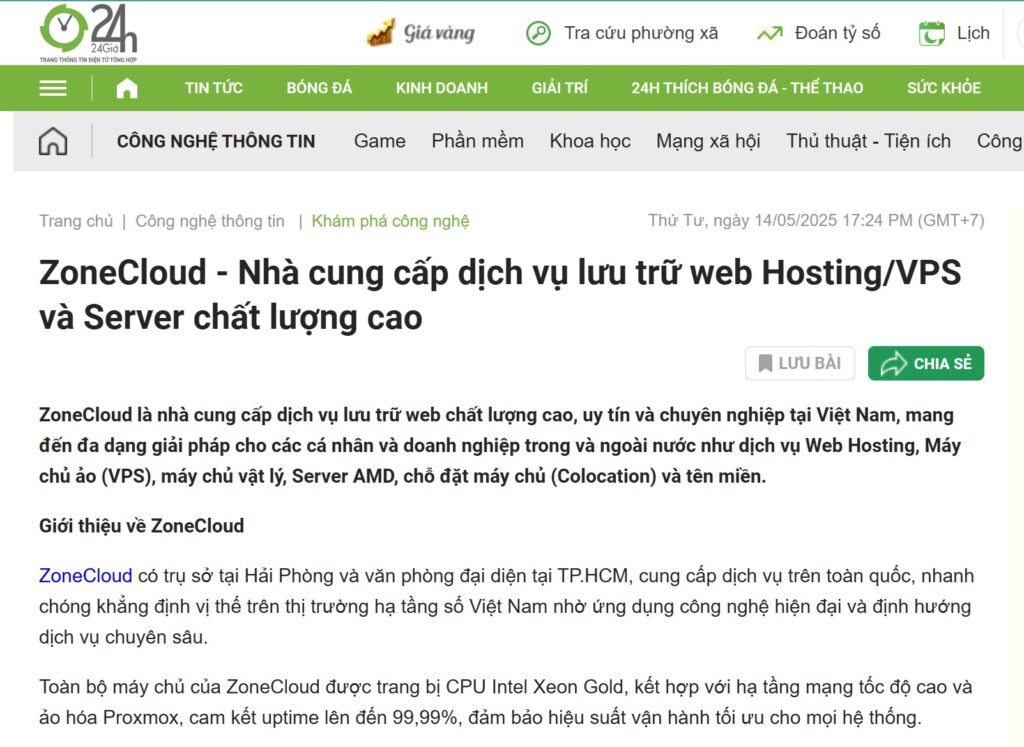Click the Giá vàng gold chart icon
This screenshot has width=1024, height=747.
pyautogui.click(x=381, y=33)
